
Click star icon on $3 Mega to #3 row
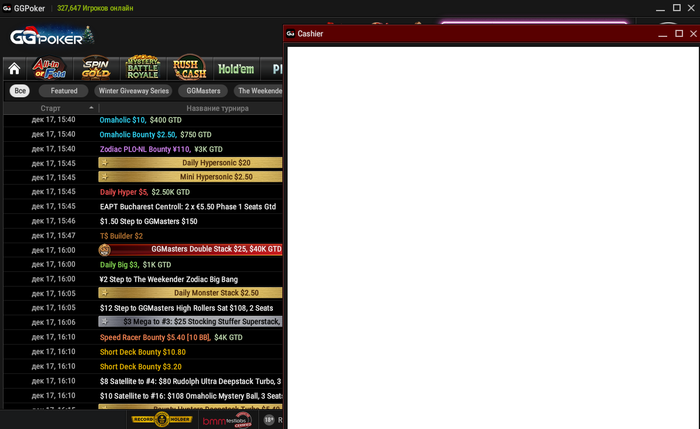tap(104, 321)
